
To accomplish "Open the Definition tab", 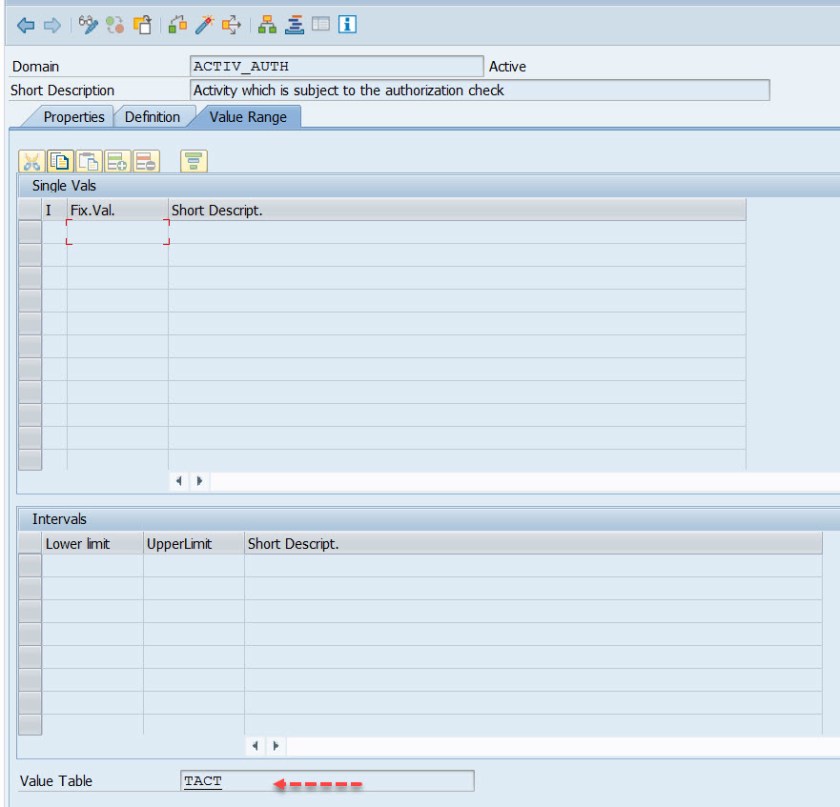I will 152,117.
